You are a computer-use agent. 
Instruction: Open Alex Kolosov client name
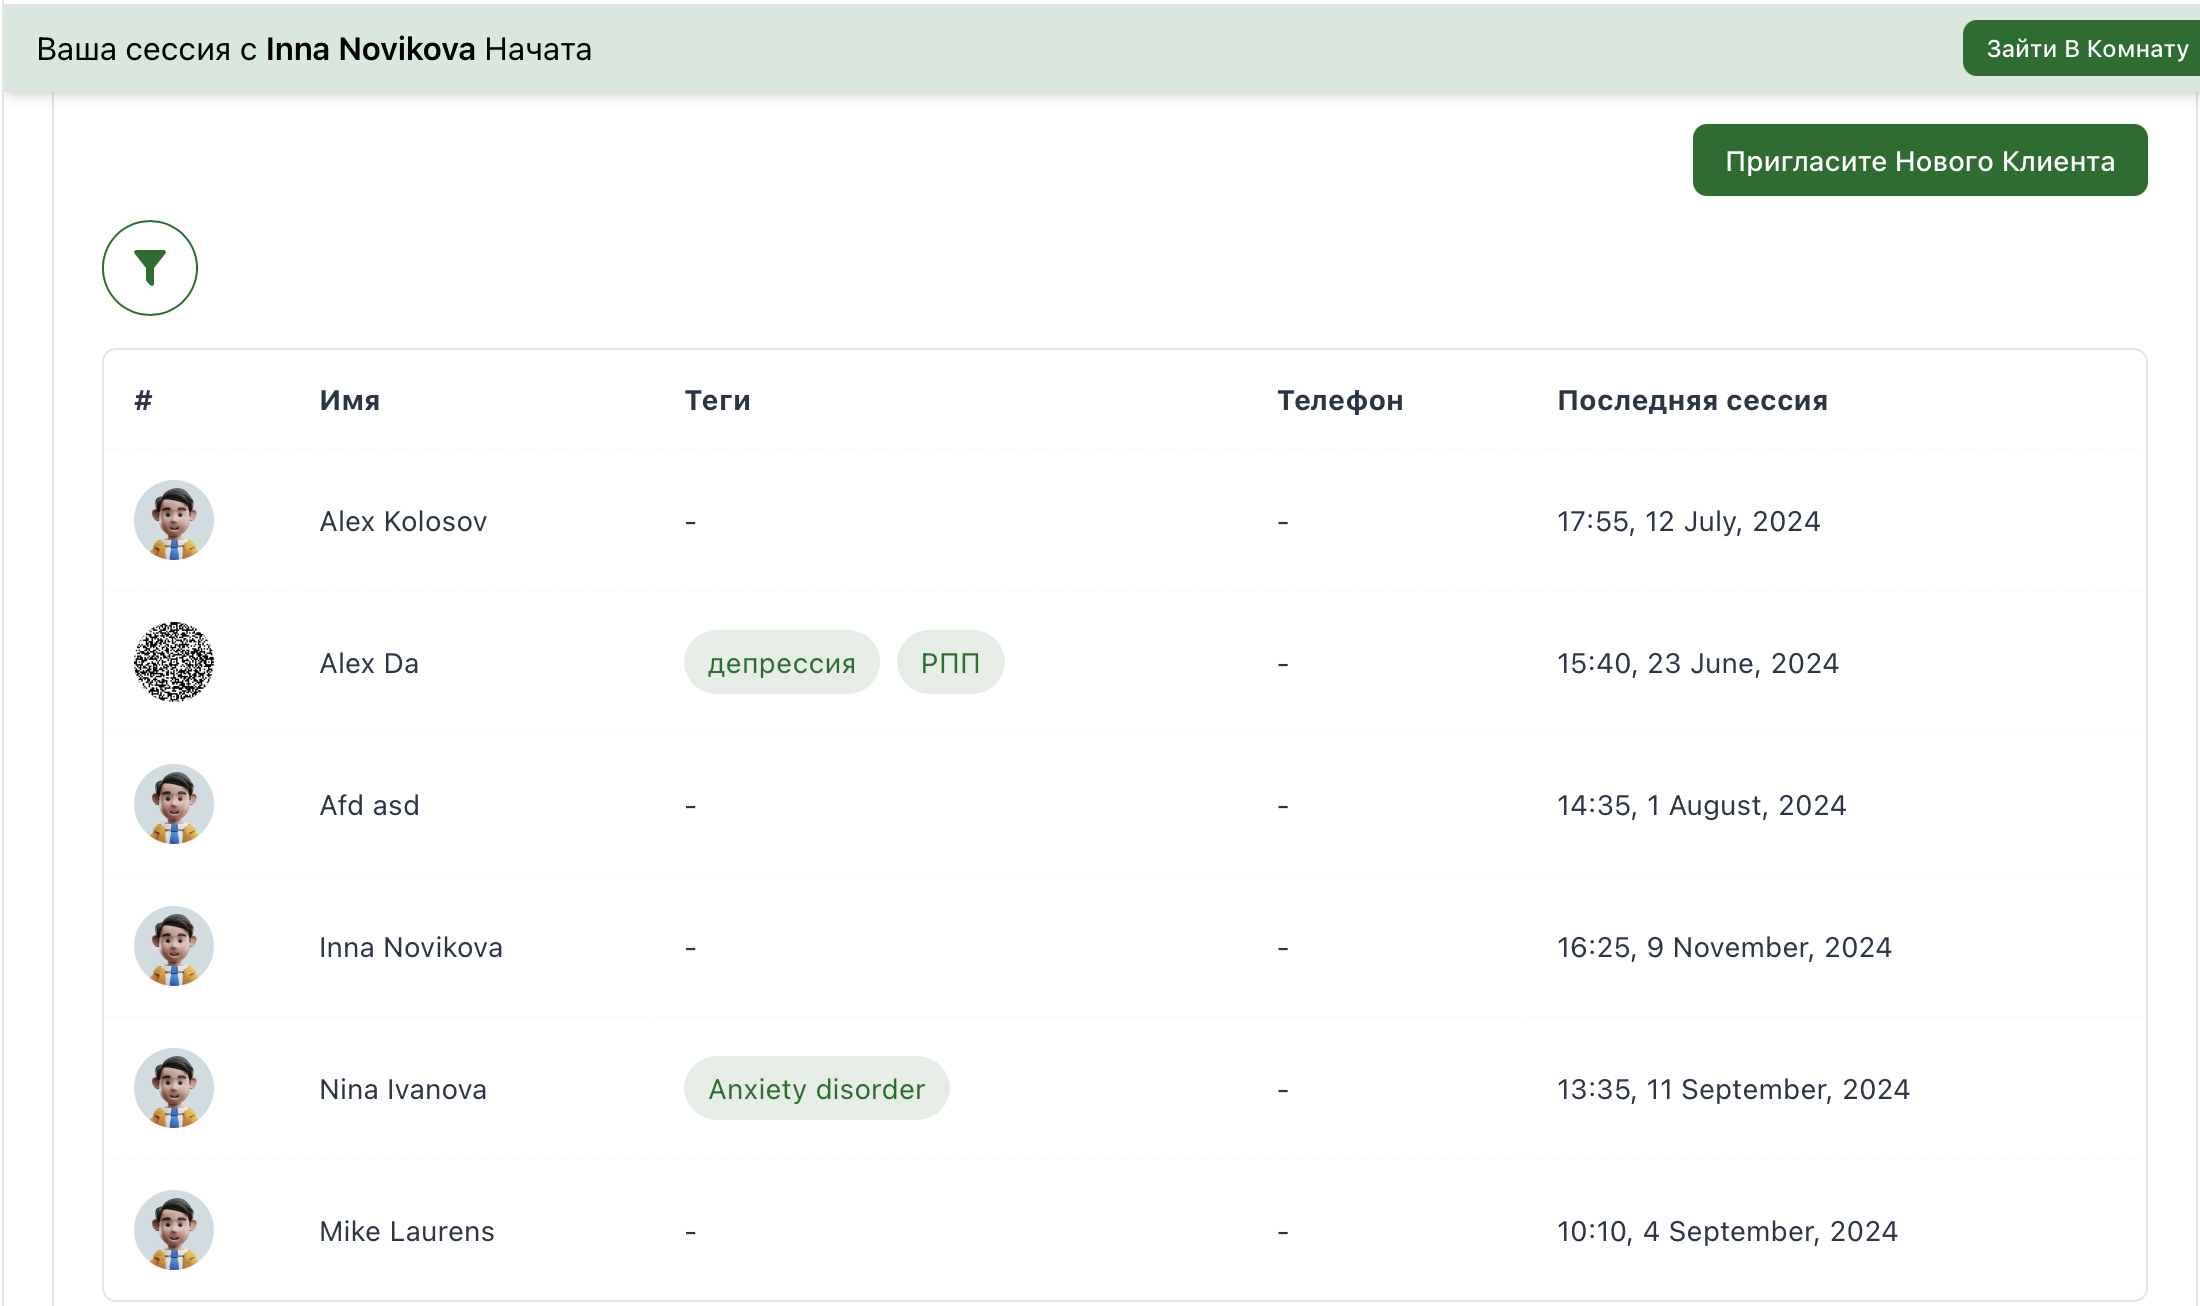[x=403, y=521]
